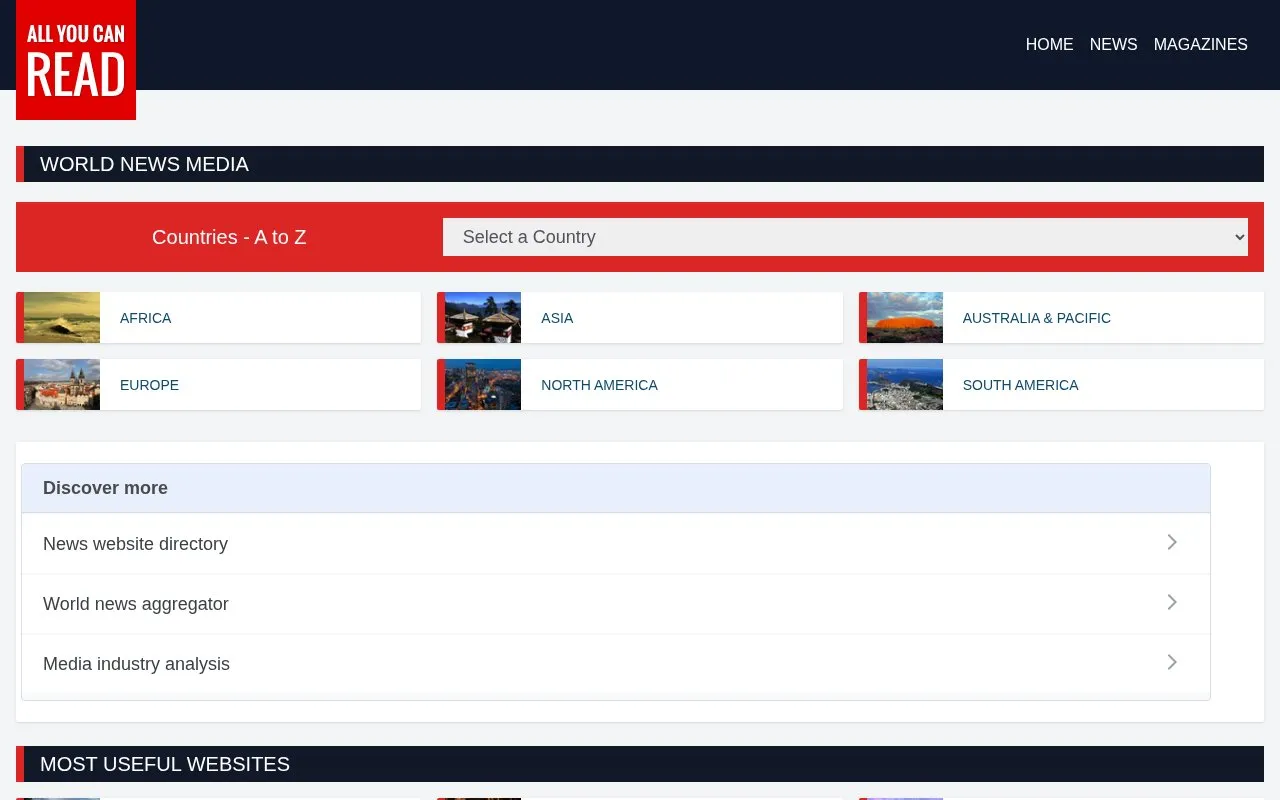Viewport: 1280px width, 800px height.
Task: Open Media industry analysis row
Action: 616,663
